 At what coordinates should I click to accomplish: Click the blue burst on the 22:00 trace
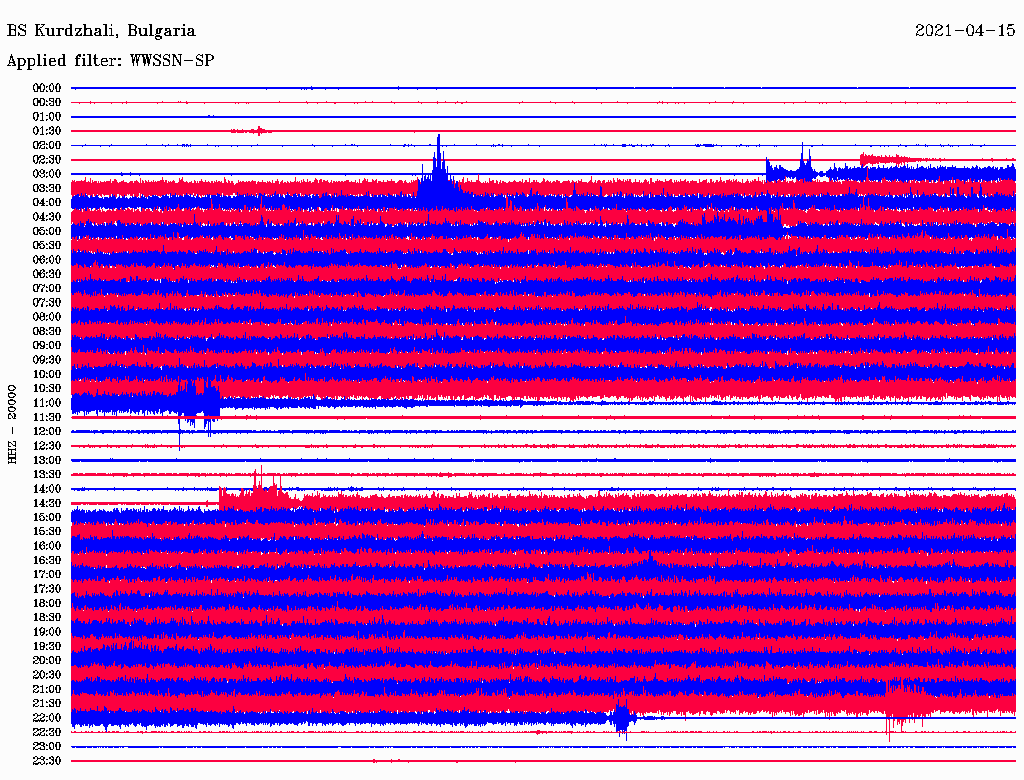pos(622,717)
